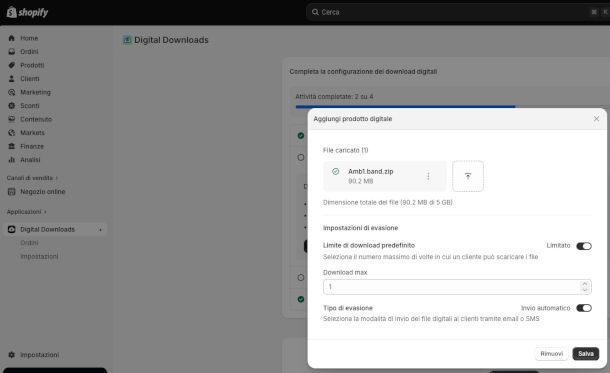Click the Finanze bank icon
610x373 pixels.
(x=12, y=146)
